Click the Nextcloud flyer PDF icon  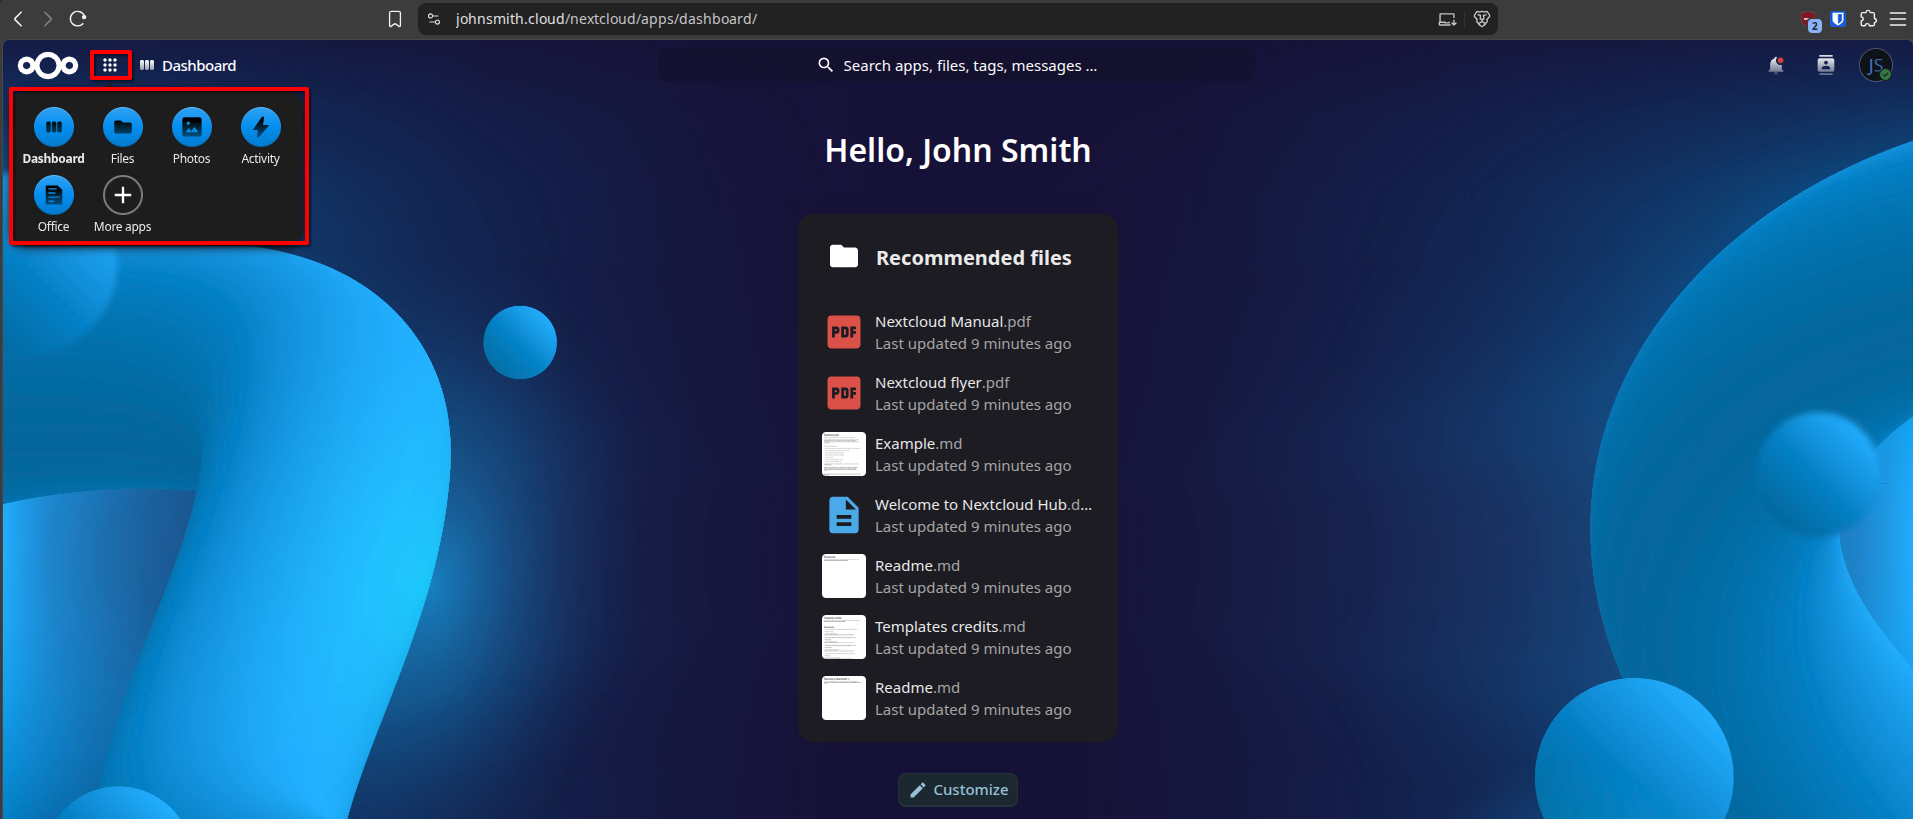(x=844, y=393)
